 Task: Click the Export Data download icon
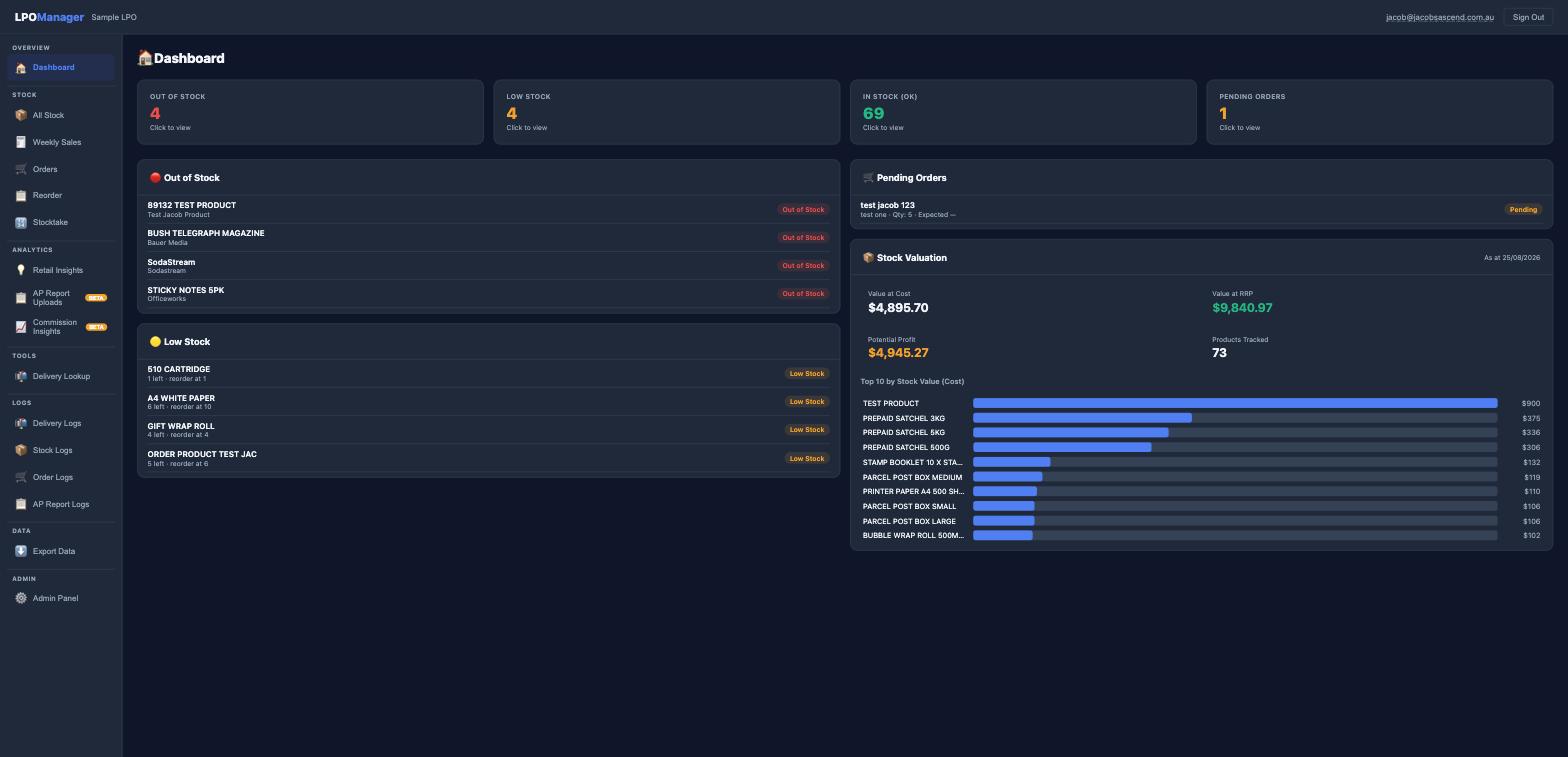pyautogui.click(x=21, y=551)
